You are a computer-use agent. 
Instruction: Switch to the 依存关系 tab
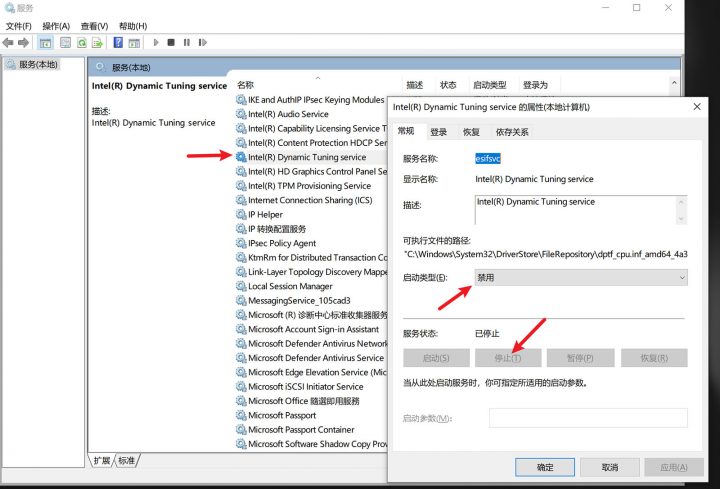tap(512, 132)
